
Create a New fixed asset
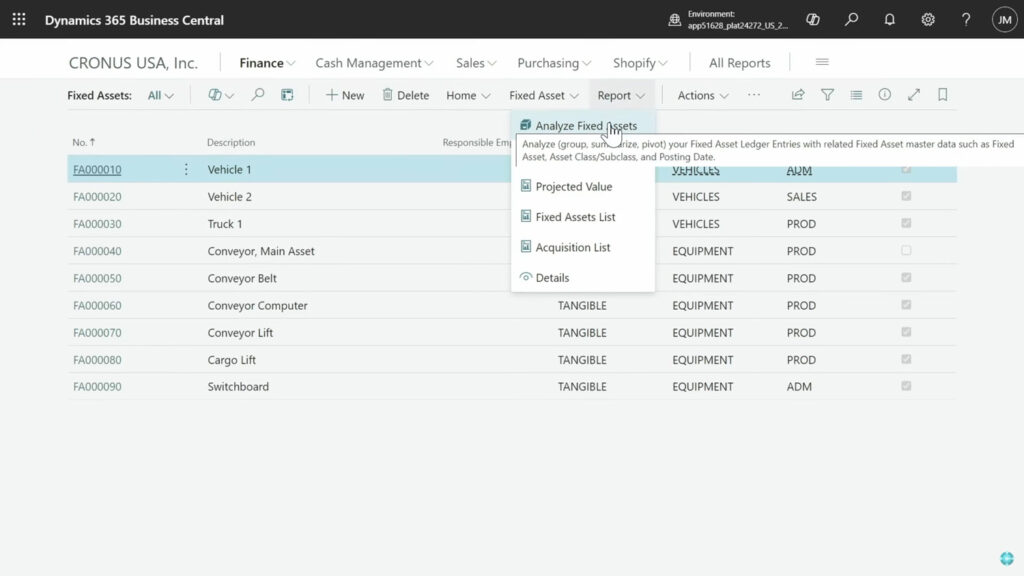(345, 95)
